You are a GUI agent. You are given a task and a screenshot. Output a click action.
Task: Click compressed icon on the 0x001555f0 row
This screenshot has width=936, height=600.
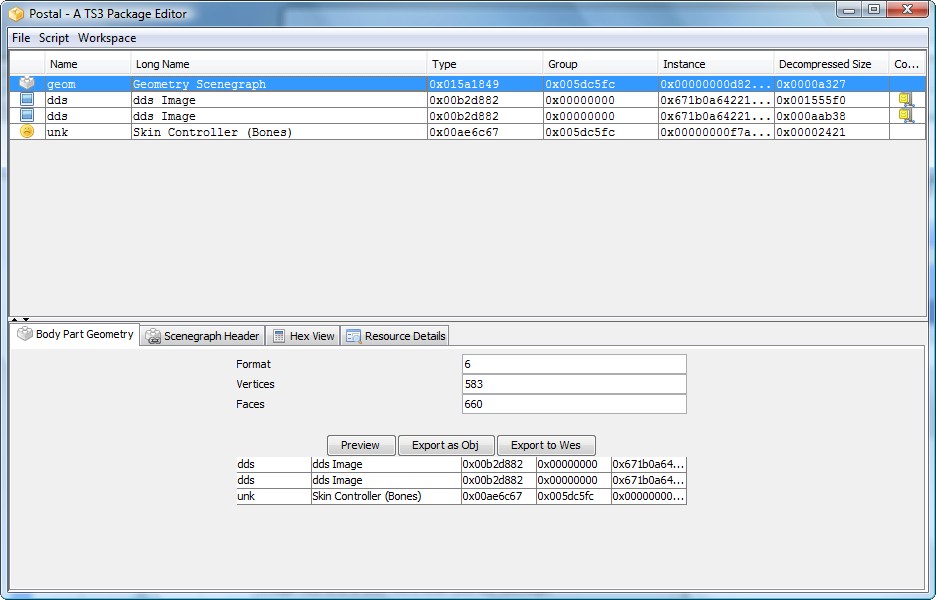pyautogui.click(x=906, y=100)
